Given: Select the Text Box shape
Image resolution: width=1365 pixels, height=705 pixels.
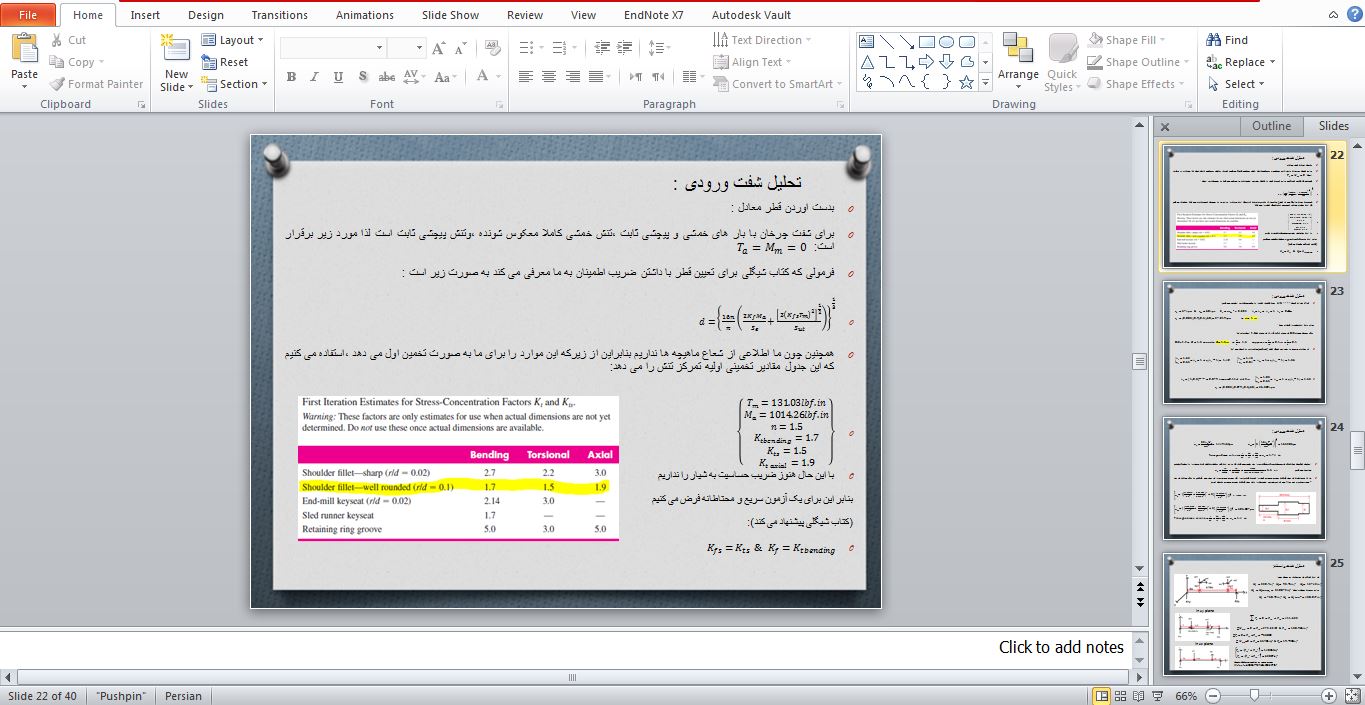Looking at the screenshot, I should [866, 42].
